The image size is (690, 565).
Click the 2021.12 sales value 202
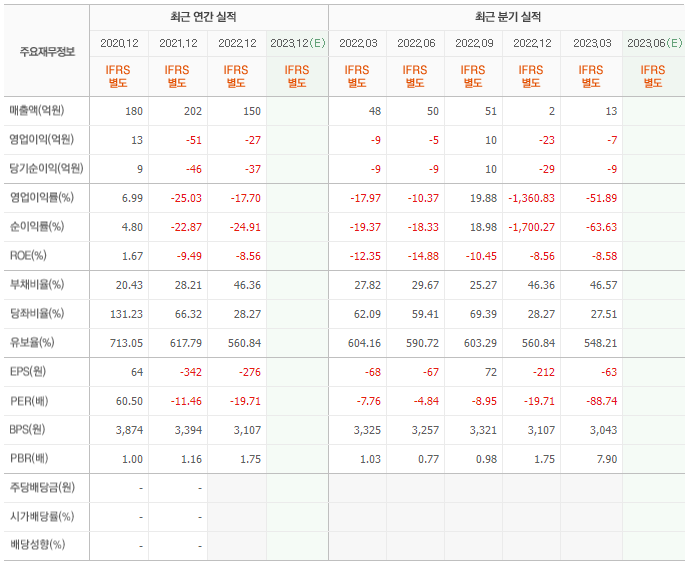click(x=193, y=111)
